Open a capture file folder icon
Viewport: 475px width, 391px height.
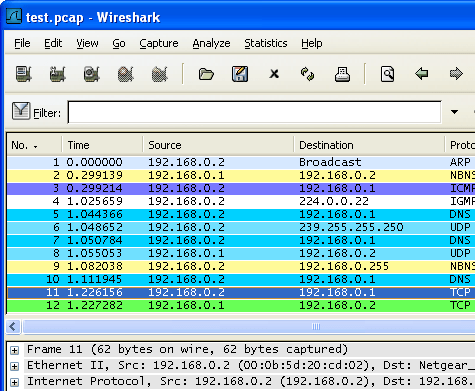(206, 74)
